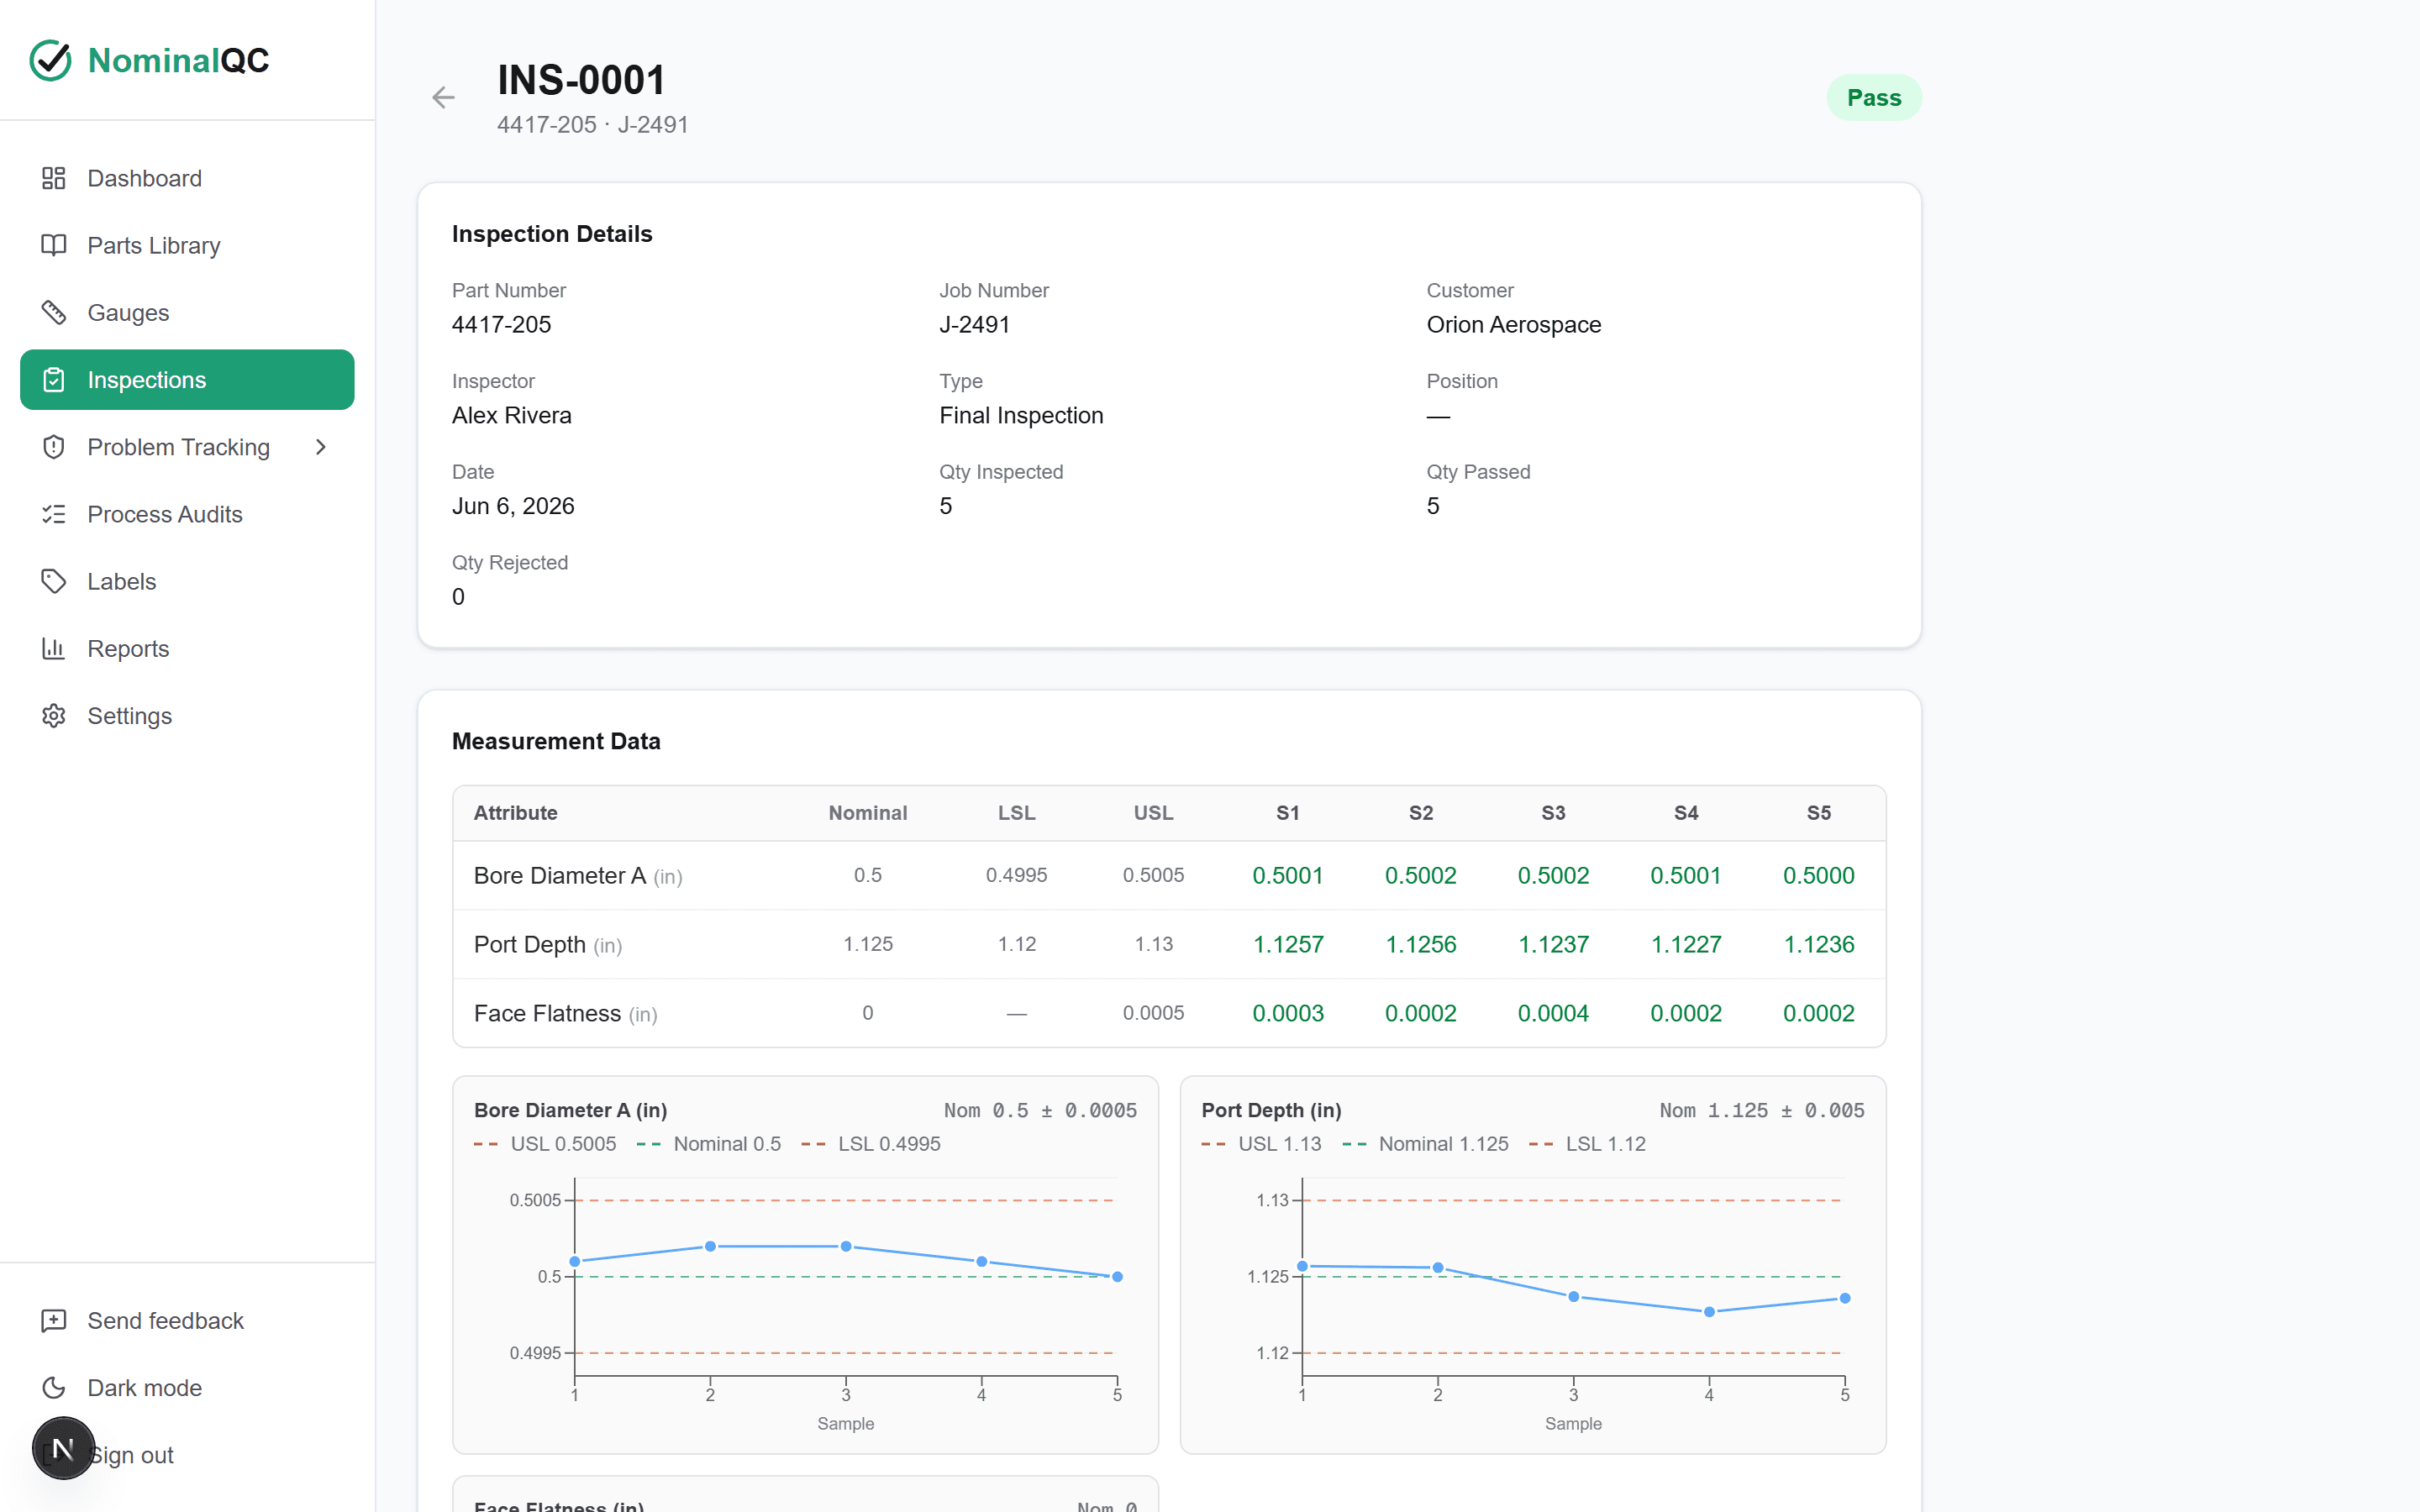Click the Problem Tracking shield icon
This screenshot has height=1512, width=2420.
click(x=54, y=447)
